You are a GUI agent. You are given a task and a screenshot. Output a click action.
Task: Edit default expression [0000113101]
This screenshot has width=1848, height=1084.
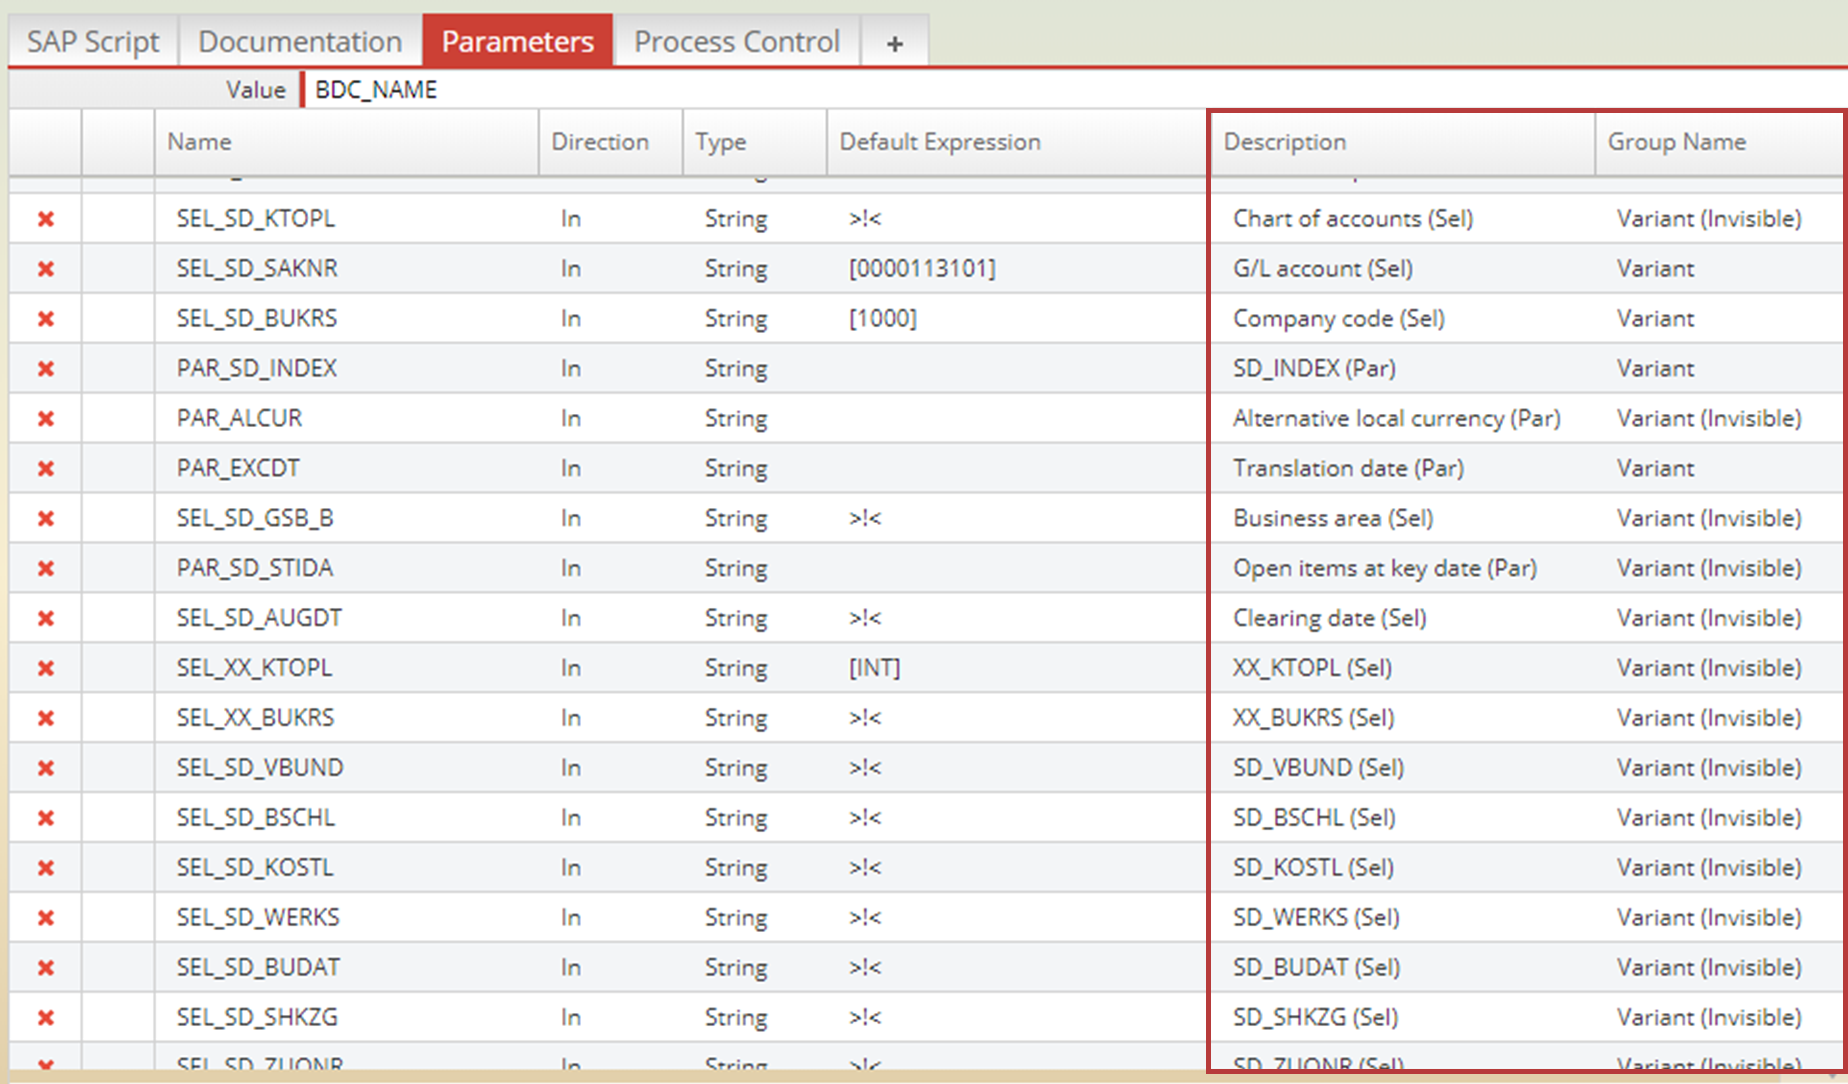(x=922, y=269)
